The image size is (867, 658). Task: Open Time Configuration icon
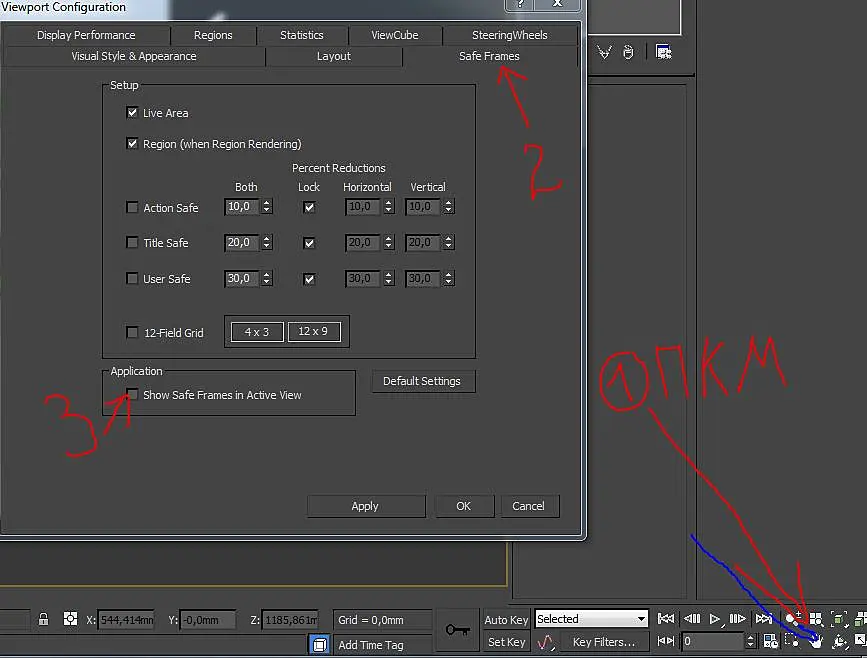770,641
